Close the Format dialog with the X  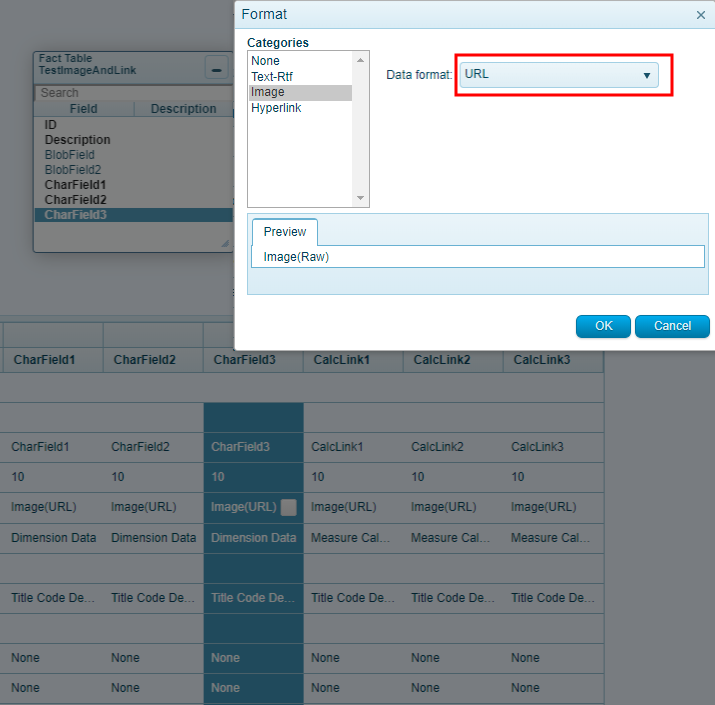tap(700, 15)
